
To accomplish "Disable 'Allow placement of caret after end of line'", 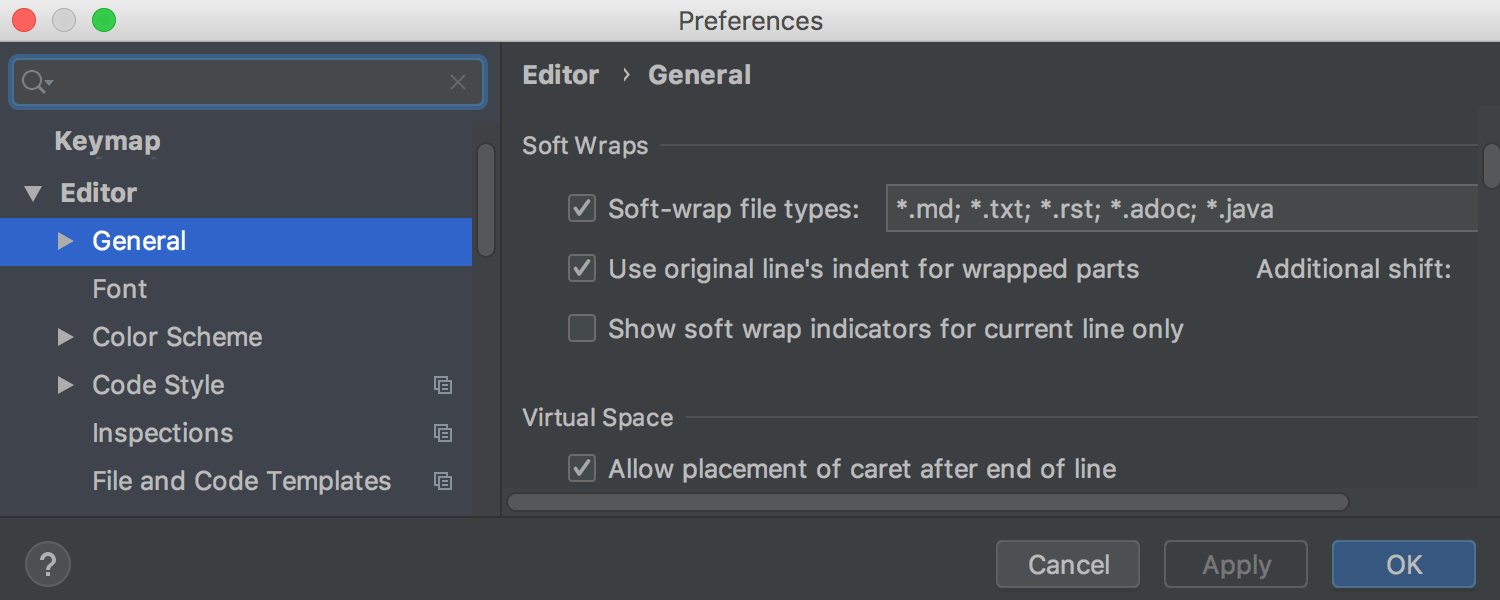I will pyautogui.click(x=581, y=468).
